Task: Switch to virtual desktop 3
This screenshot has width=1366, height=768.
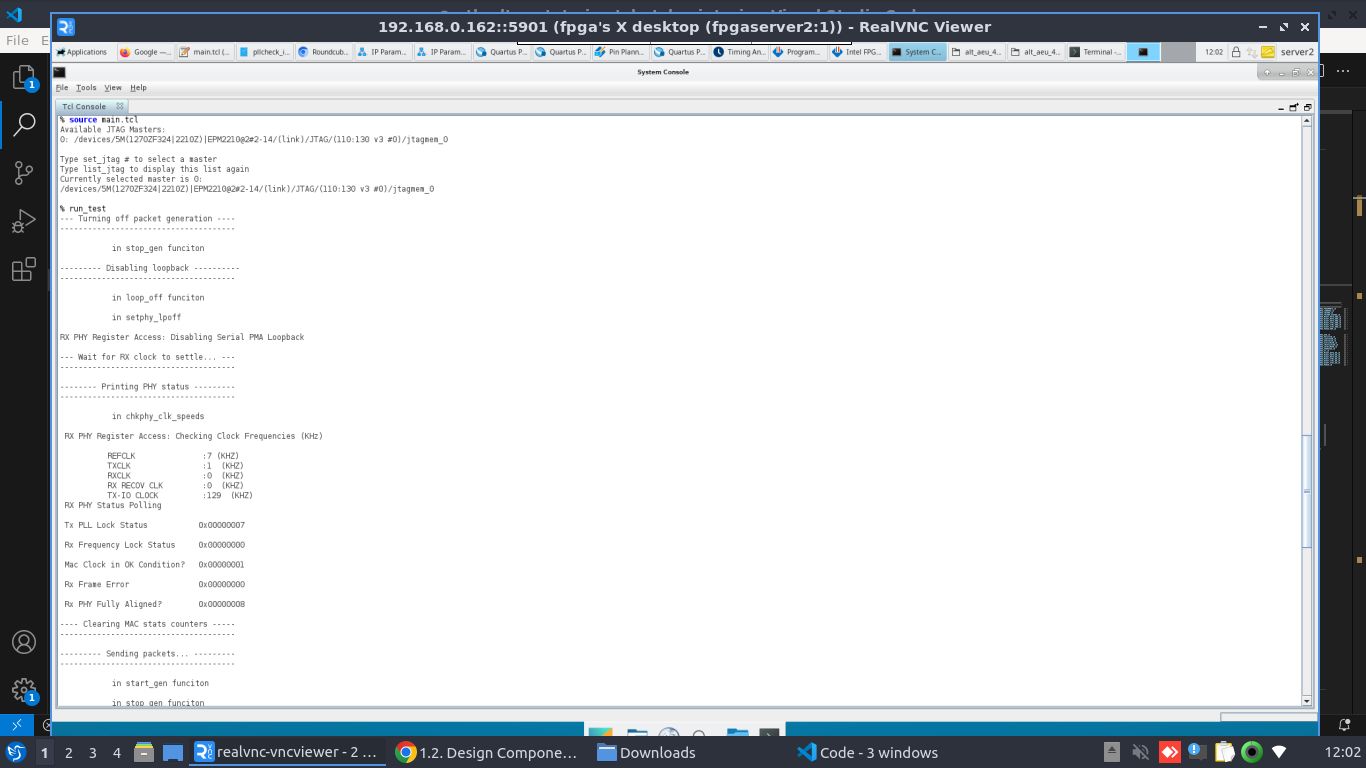Action: (x=92, y=752)
